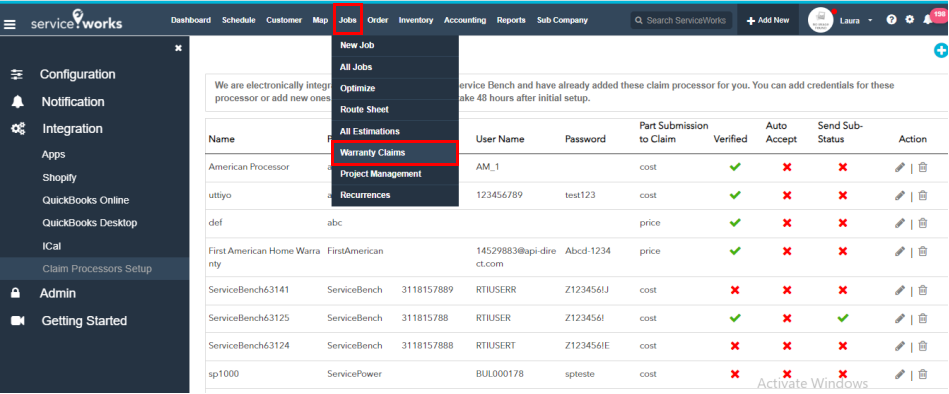Open the notifications bell with the 198 badge
The image size is (949, 394).
pos(928,19)
